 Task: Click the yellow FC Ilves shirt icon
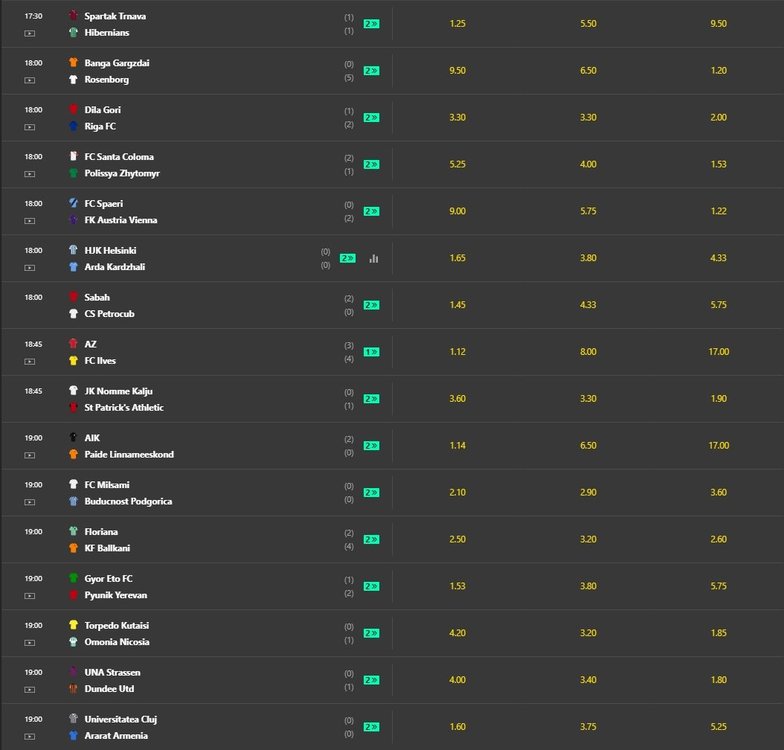coord(74,360)
